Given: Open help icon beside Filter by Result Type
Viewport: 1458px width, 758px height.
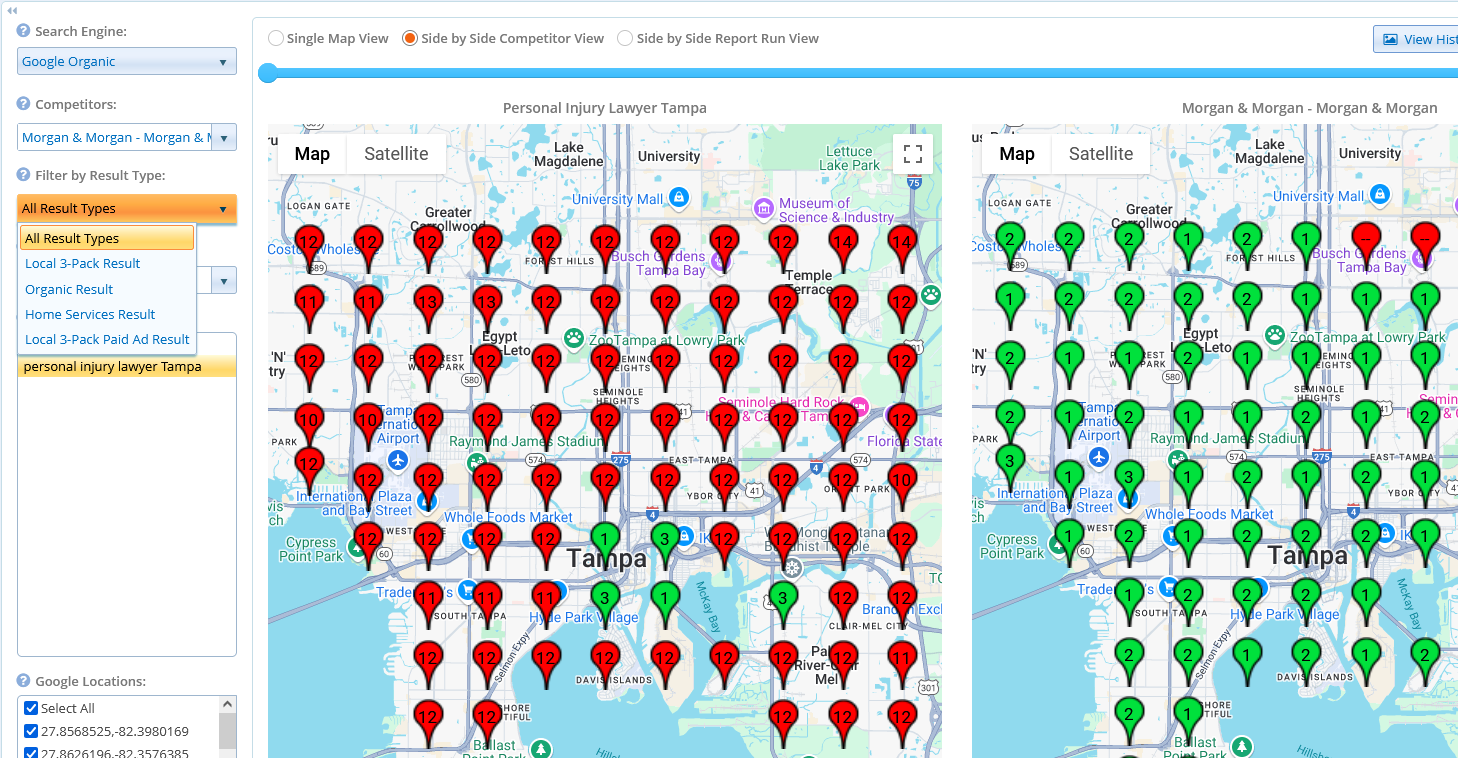Looking at the screenshot, I should click(23, 175).
